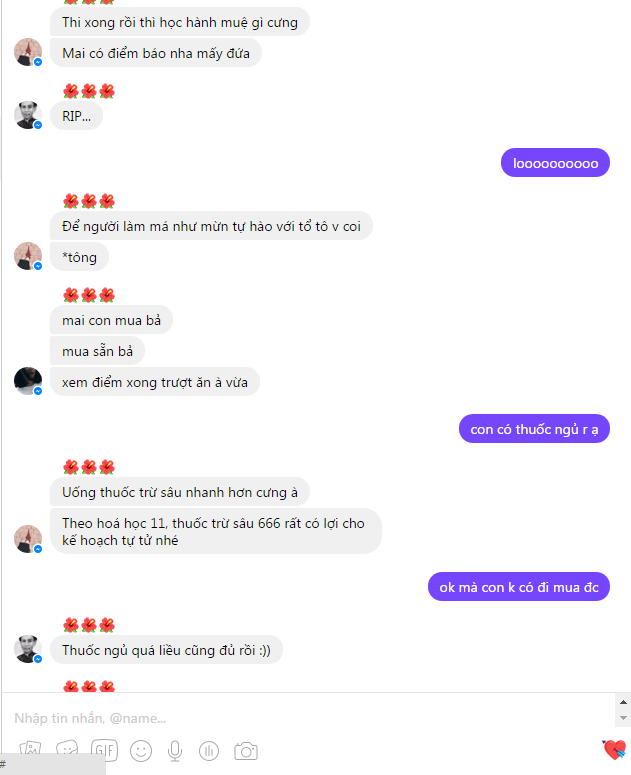The image size is (631, 775).
Task: Open the photo attachment picker icon
Action: click(x=30, y=751)
